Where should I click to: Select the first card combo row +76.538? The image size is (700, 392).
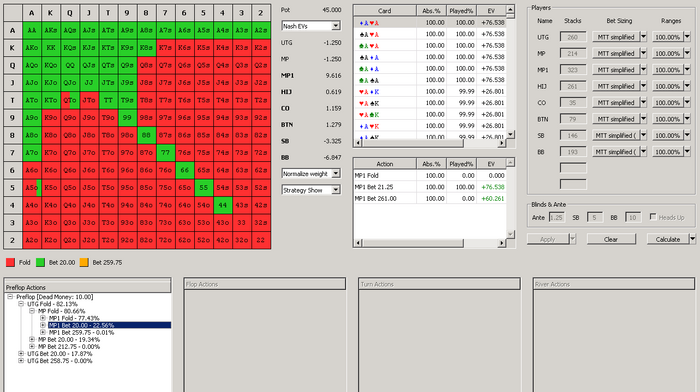click(x=429, y=22)
